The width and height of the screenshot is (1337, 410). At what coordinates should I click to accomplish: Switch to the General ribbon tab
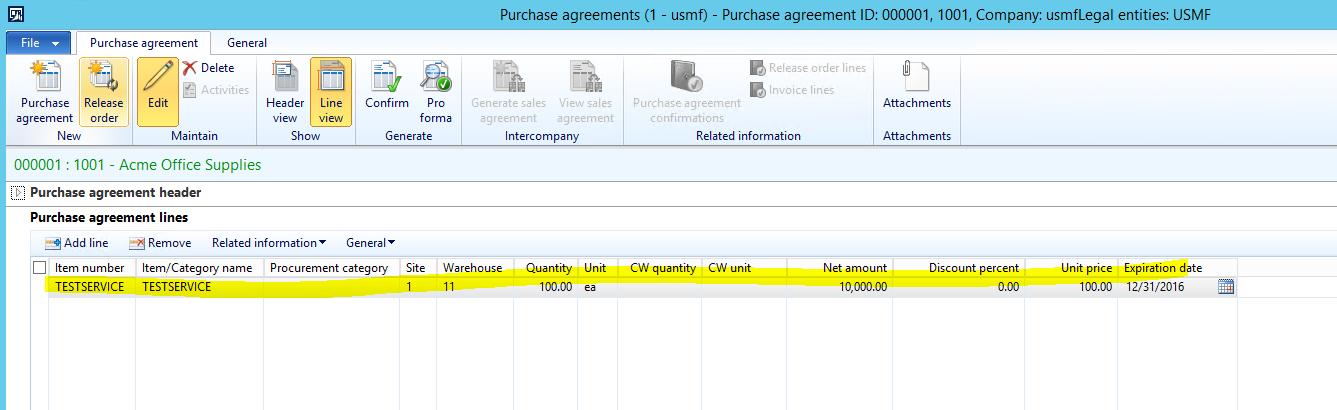click(x=246, y=43)
